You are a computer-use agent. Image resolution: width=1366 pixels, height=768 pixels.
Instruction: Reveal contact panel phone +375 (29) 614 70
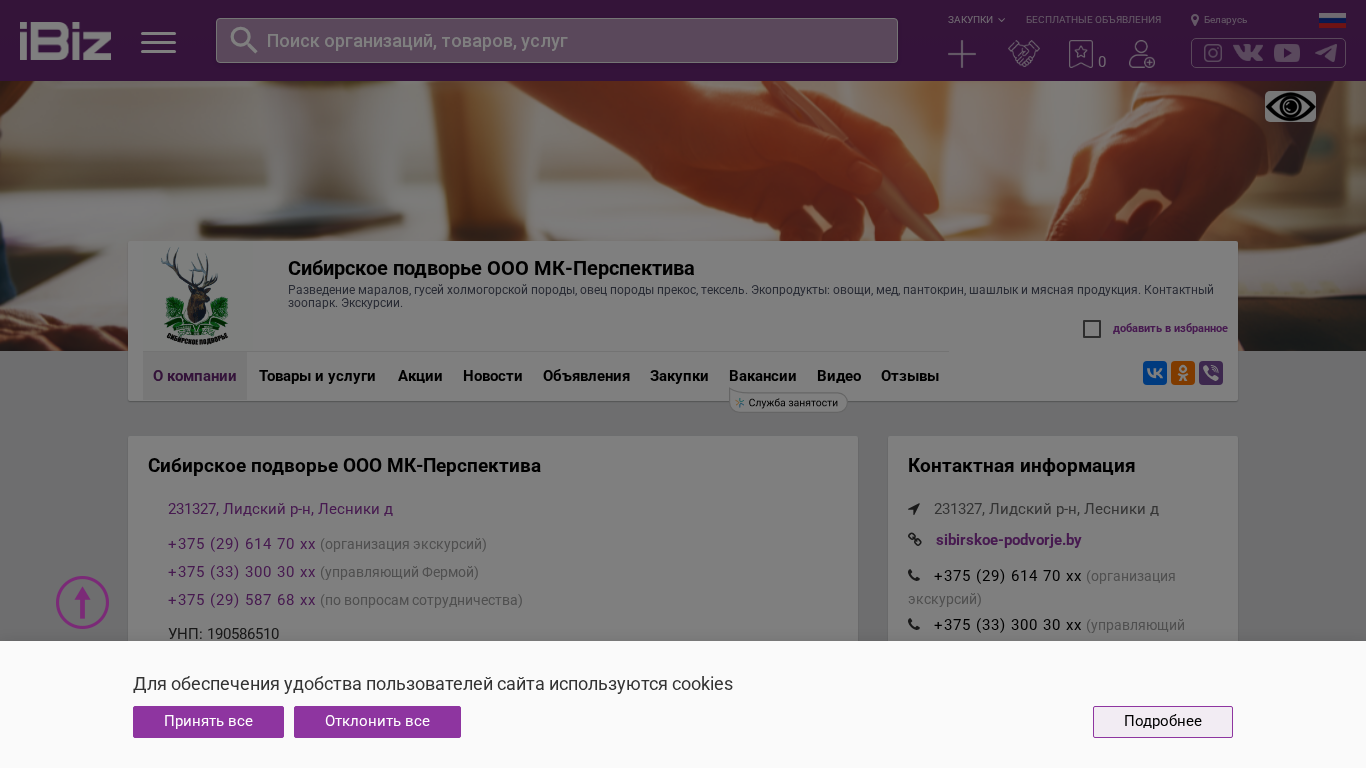click(1008, 576)
